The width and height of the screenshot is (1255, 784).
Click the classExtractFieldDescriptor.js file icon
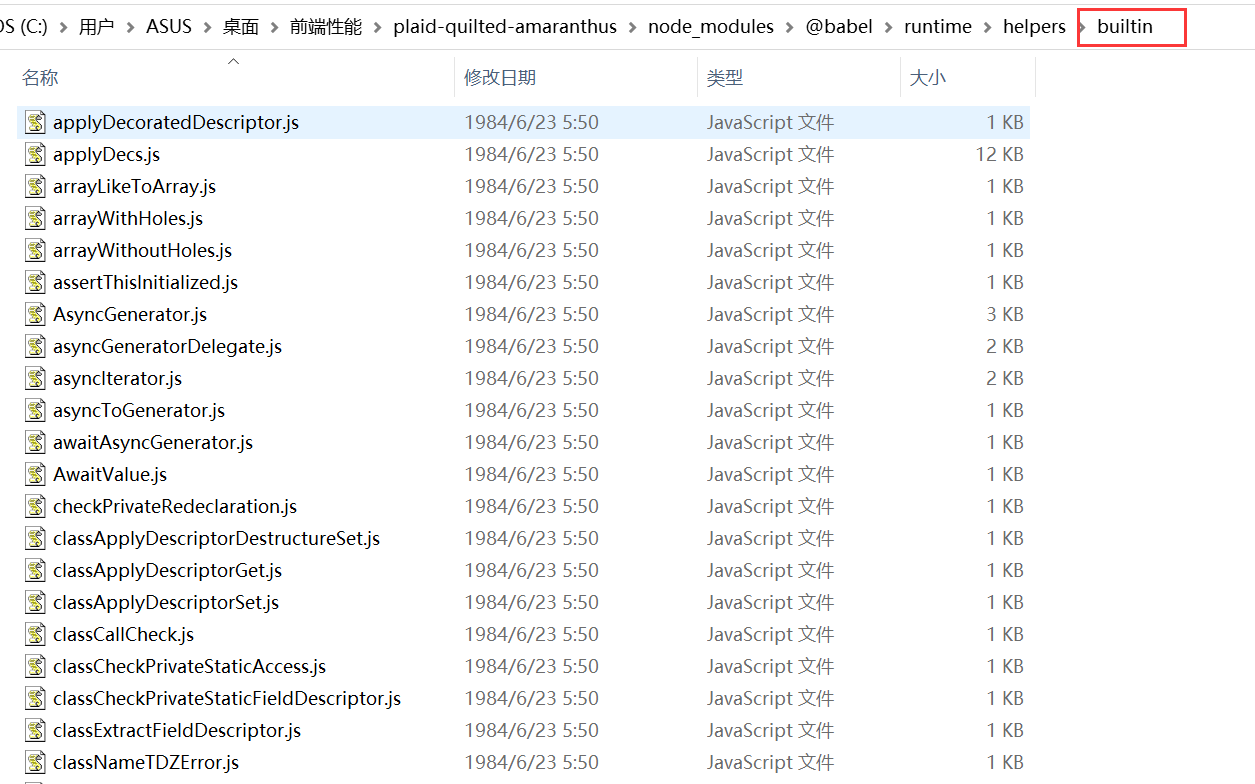click(x=36, y=730)
